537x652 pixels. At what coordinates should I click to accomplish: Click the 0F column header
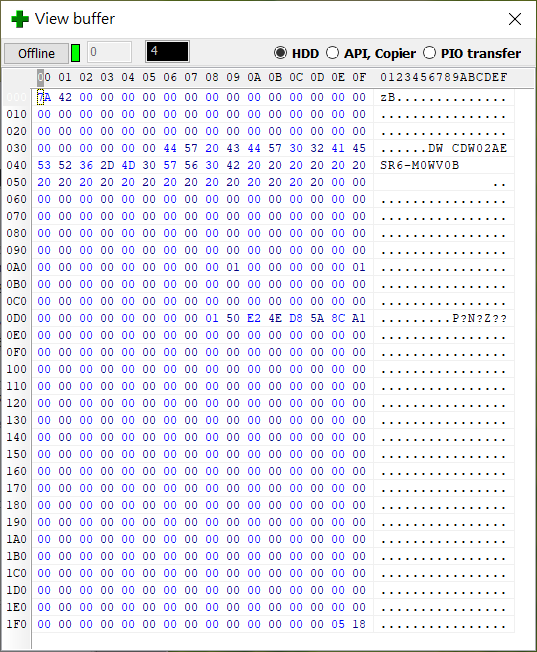tap(359, 77)
